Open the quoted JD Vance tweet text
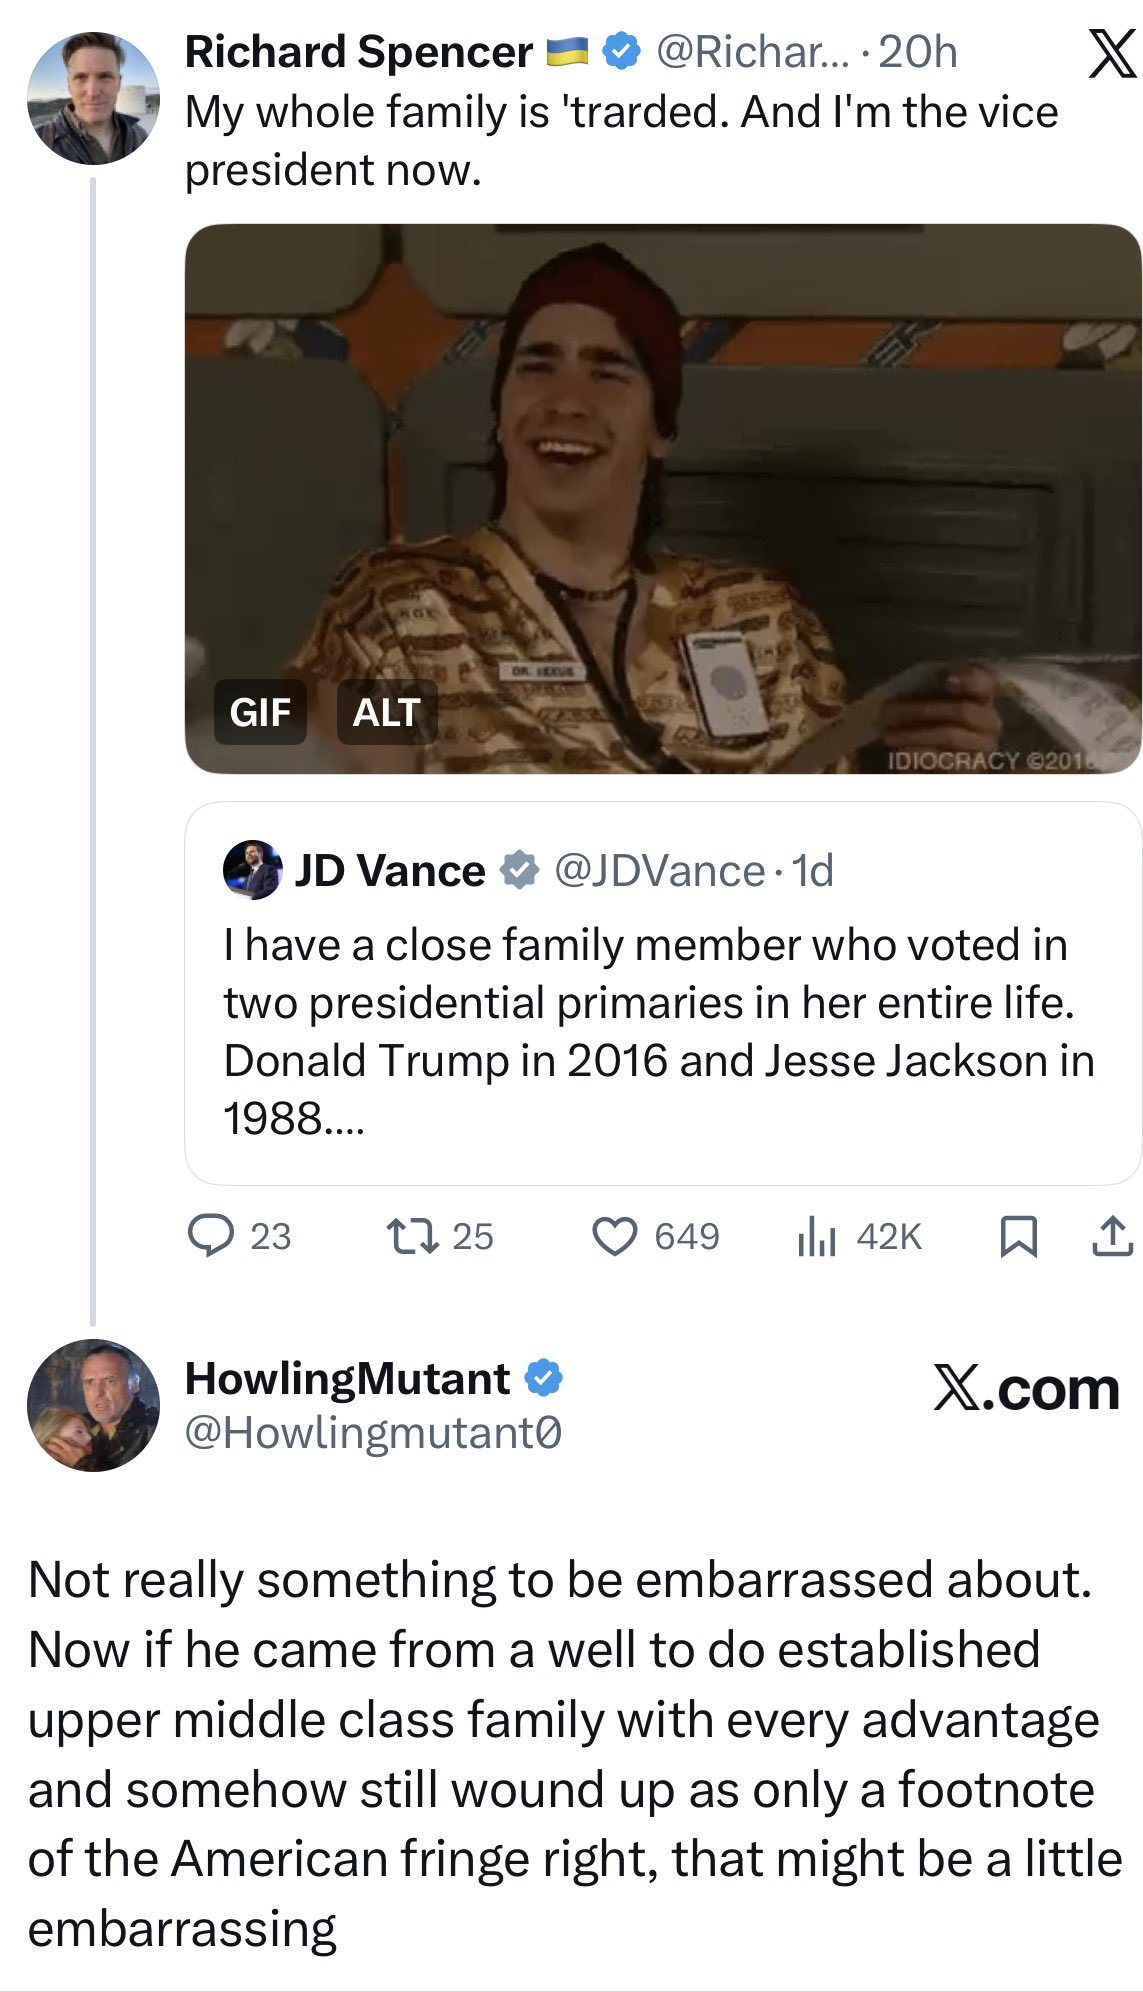1143x1992 pixels. (x=658, y=1031)
